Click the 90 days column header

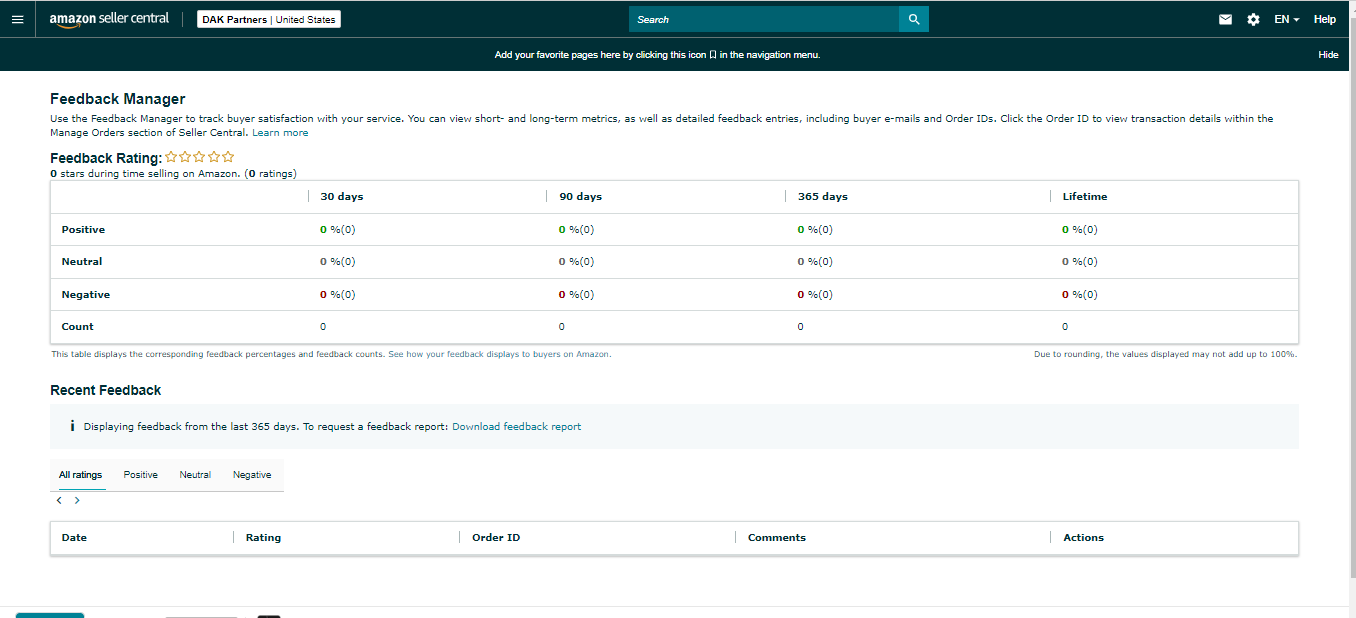tap(581, 197)
